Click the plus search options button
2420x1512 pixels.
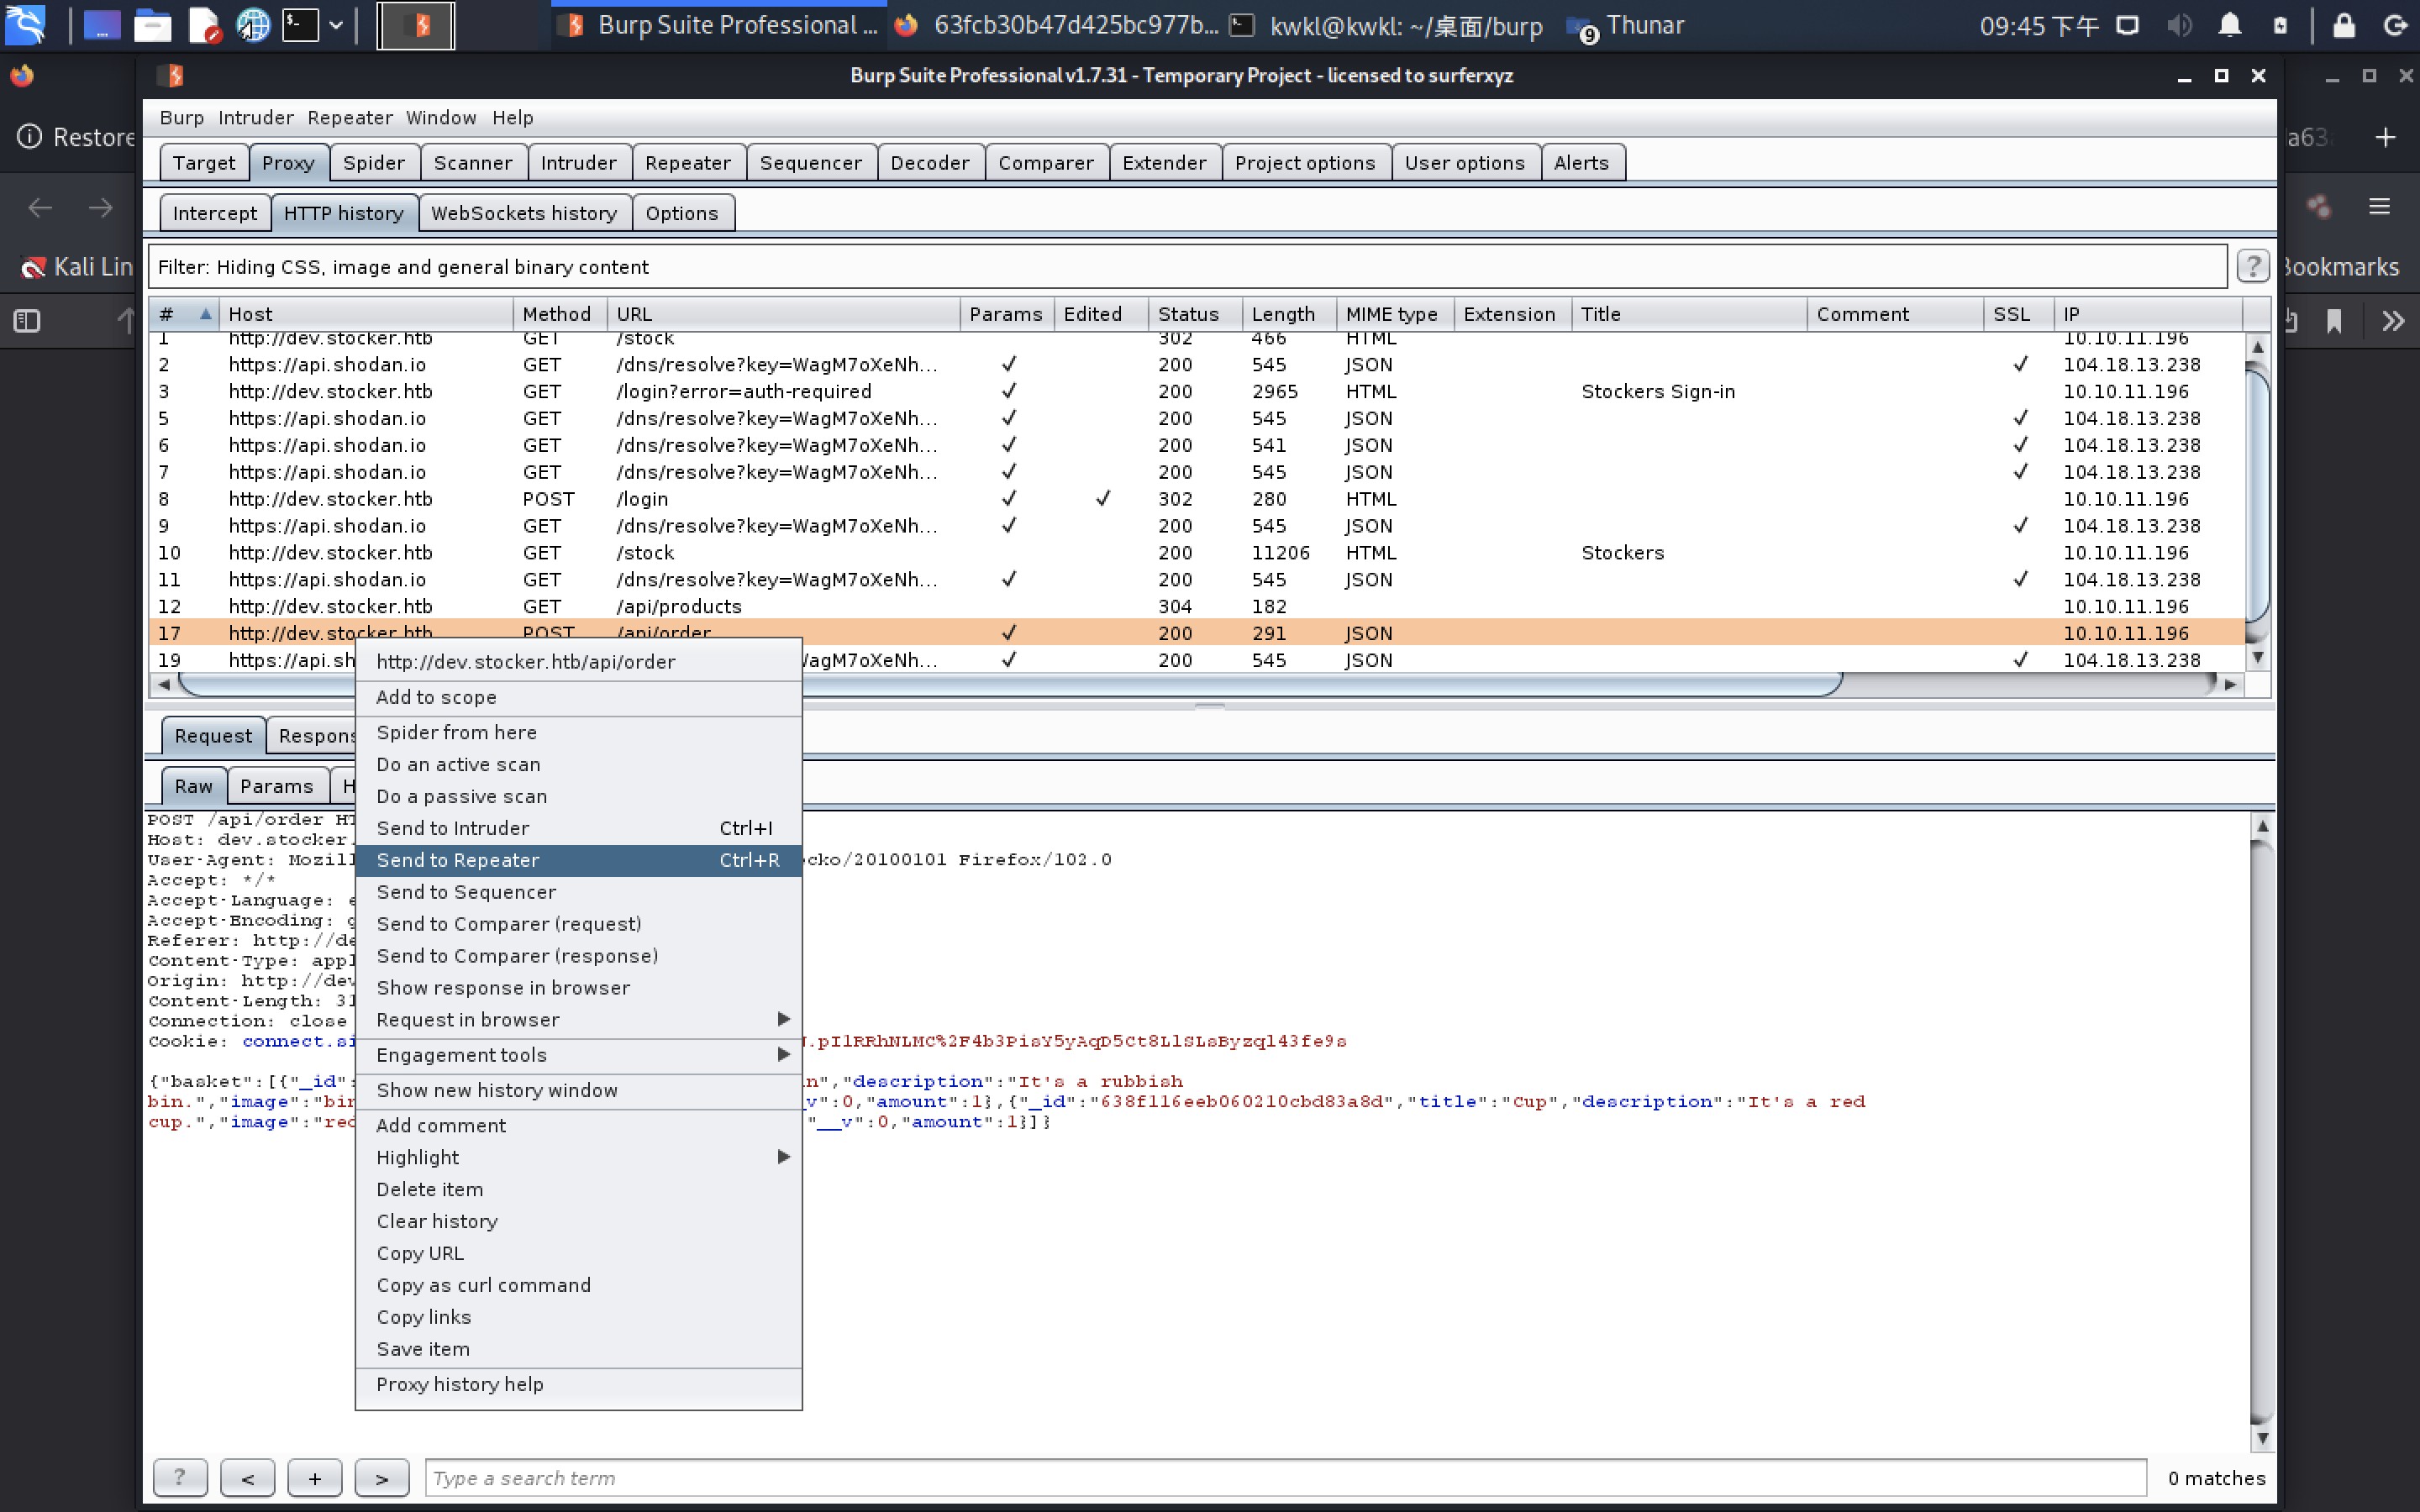(314, 1477)
